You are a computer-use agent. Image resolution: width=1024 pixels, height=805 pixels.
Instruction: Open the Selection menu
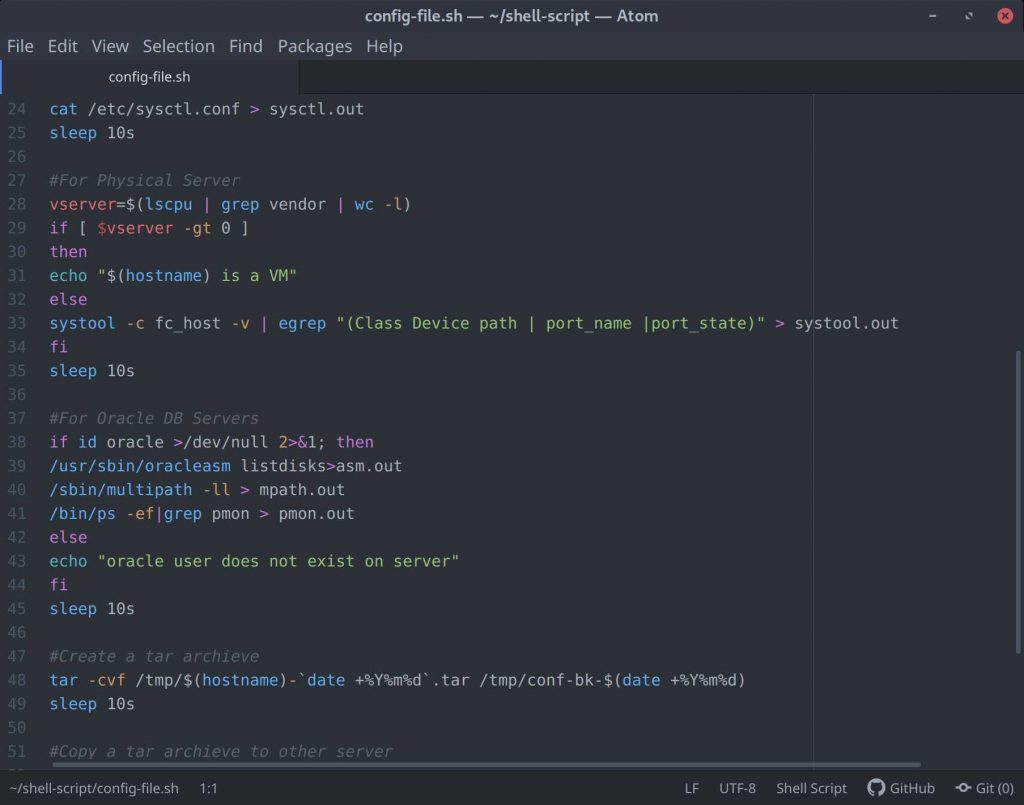[178, 46]
